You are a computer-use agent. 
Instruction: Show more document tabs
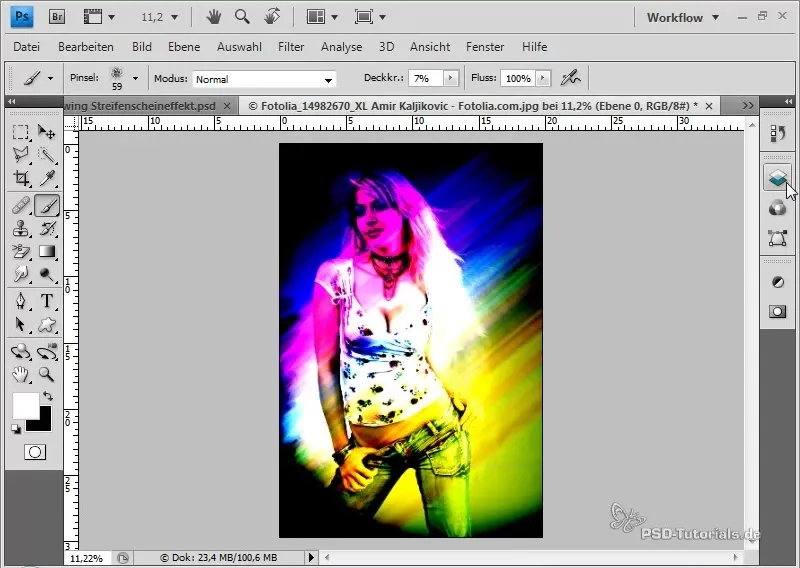748,106
